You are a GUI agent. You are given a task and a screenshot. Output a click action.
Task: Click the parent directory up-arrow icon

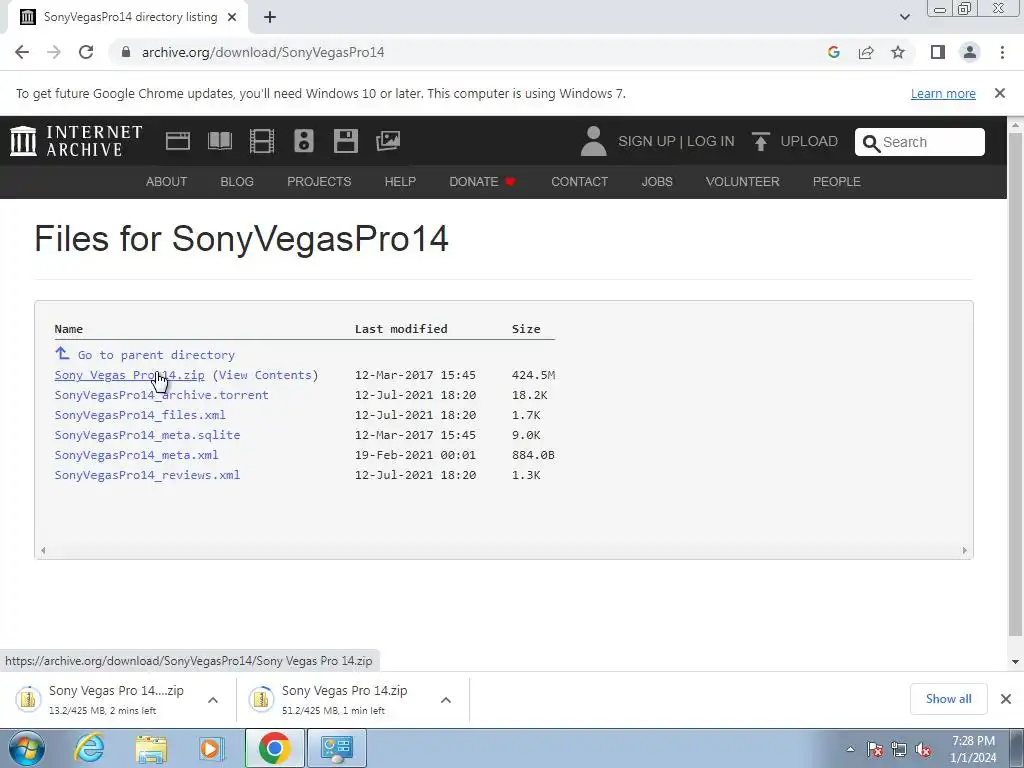(62, 353)
